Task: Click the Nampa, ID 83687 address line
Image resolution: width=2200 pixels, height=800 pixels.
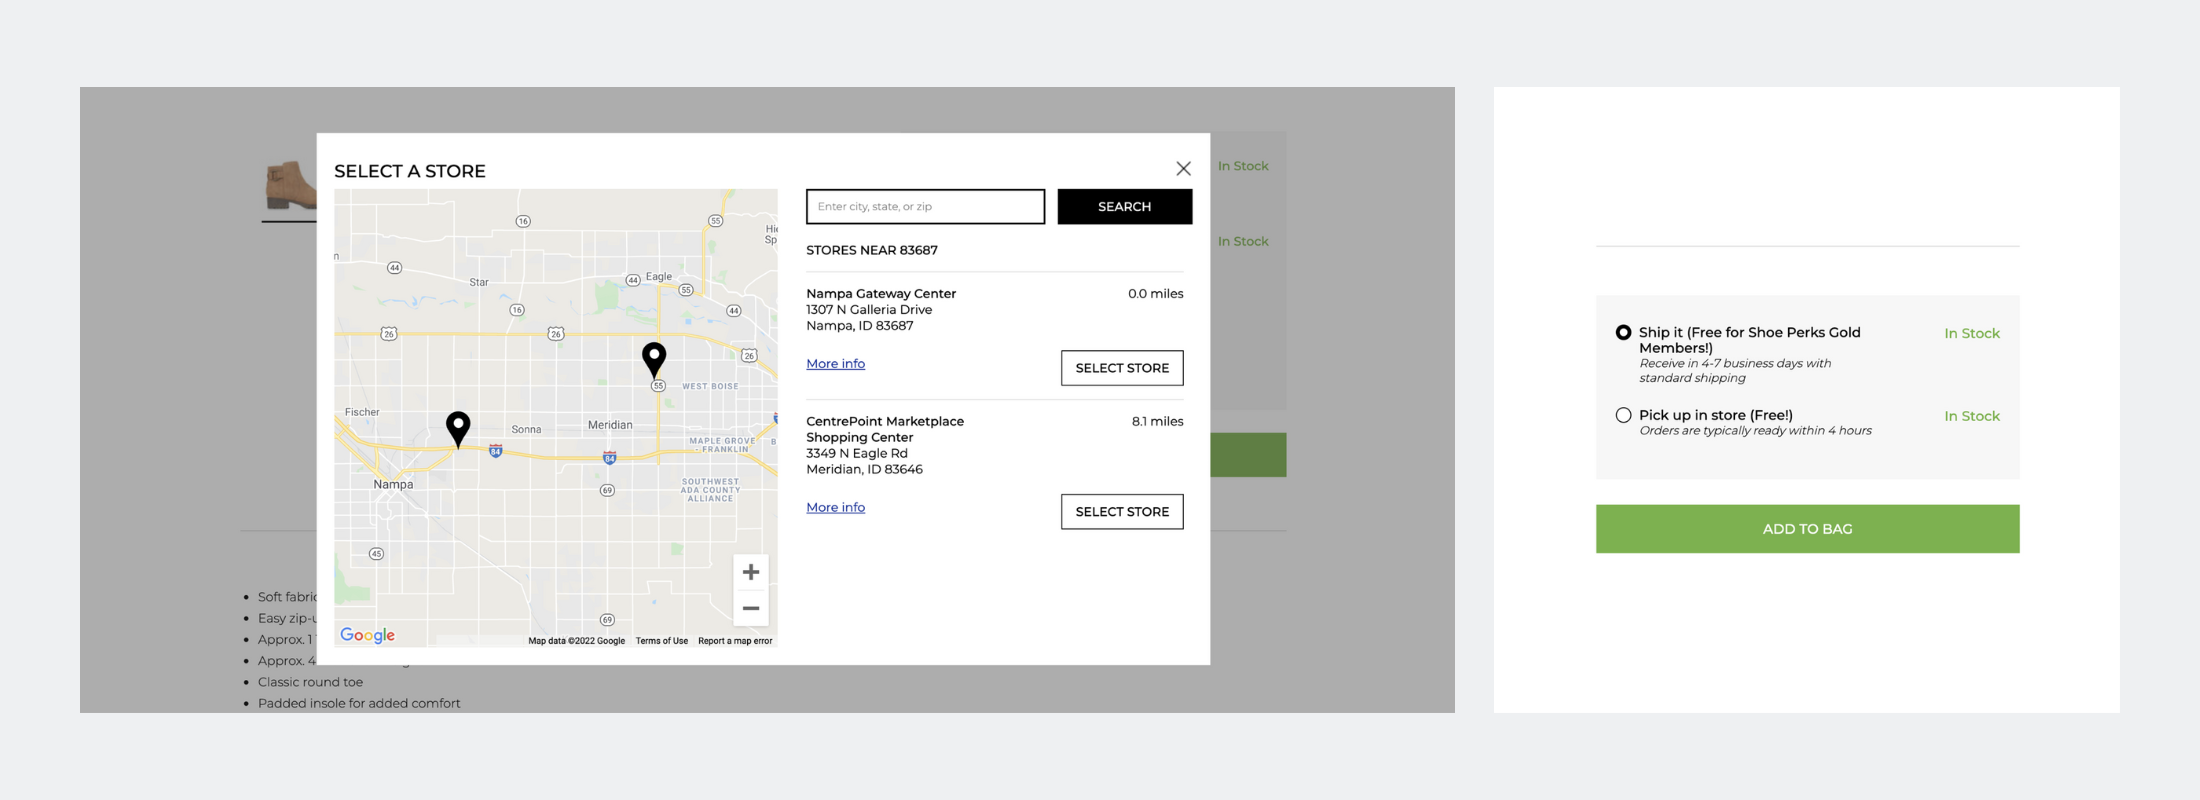Action: [x=860, y=326]
